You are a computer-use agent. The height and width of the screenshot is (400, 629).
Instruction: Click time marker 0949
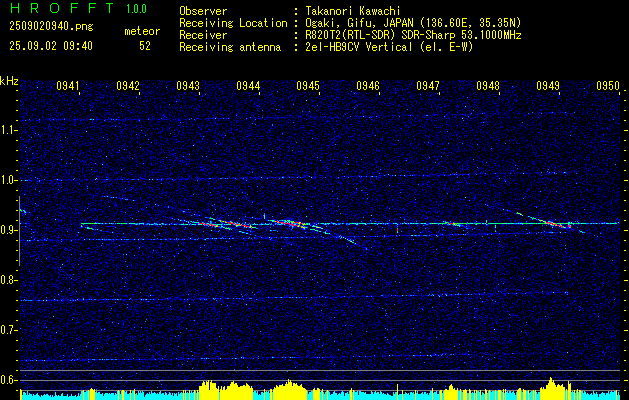pyautogui.click(x=548, y=86)
